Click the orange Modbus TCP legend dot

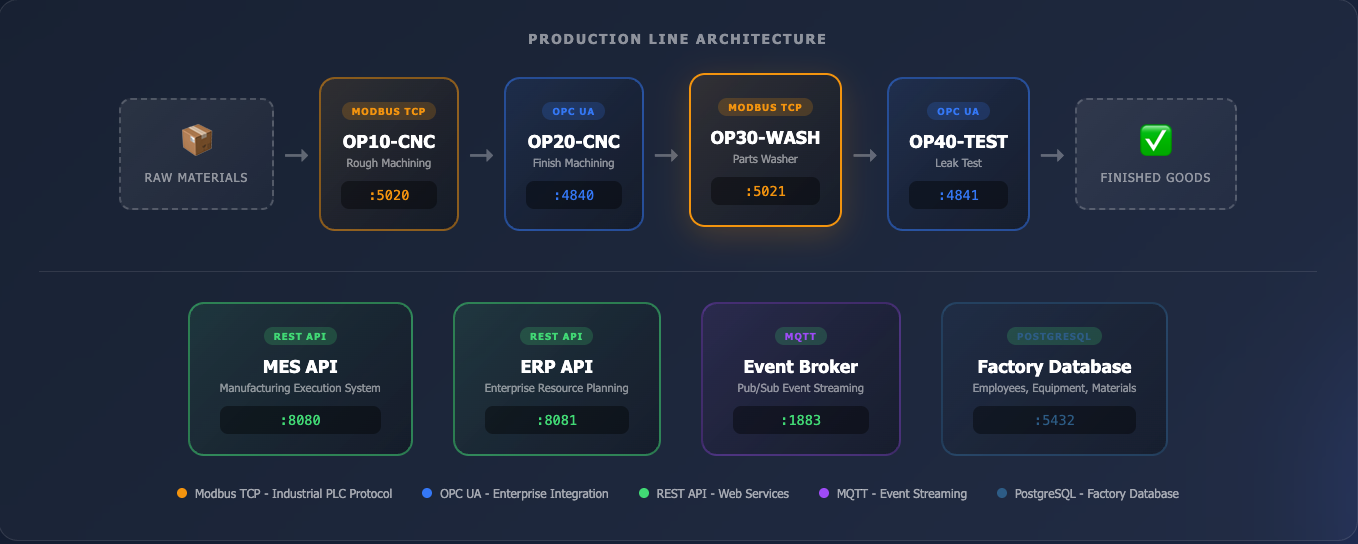[182, 493]
